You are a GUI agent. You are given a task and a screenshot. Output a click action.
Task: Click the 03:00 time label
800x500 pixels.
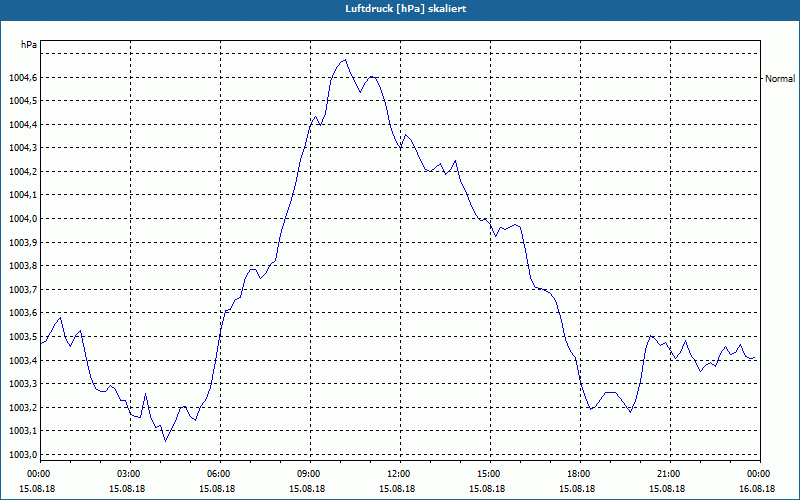pos(130,474)
